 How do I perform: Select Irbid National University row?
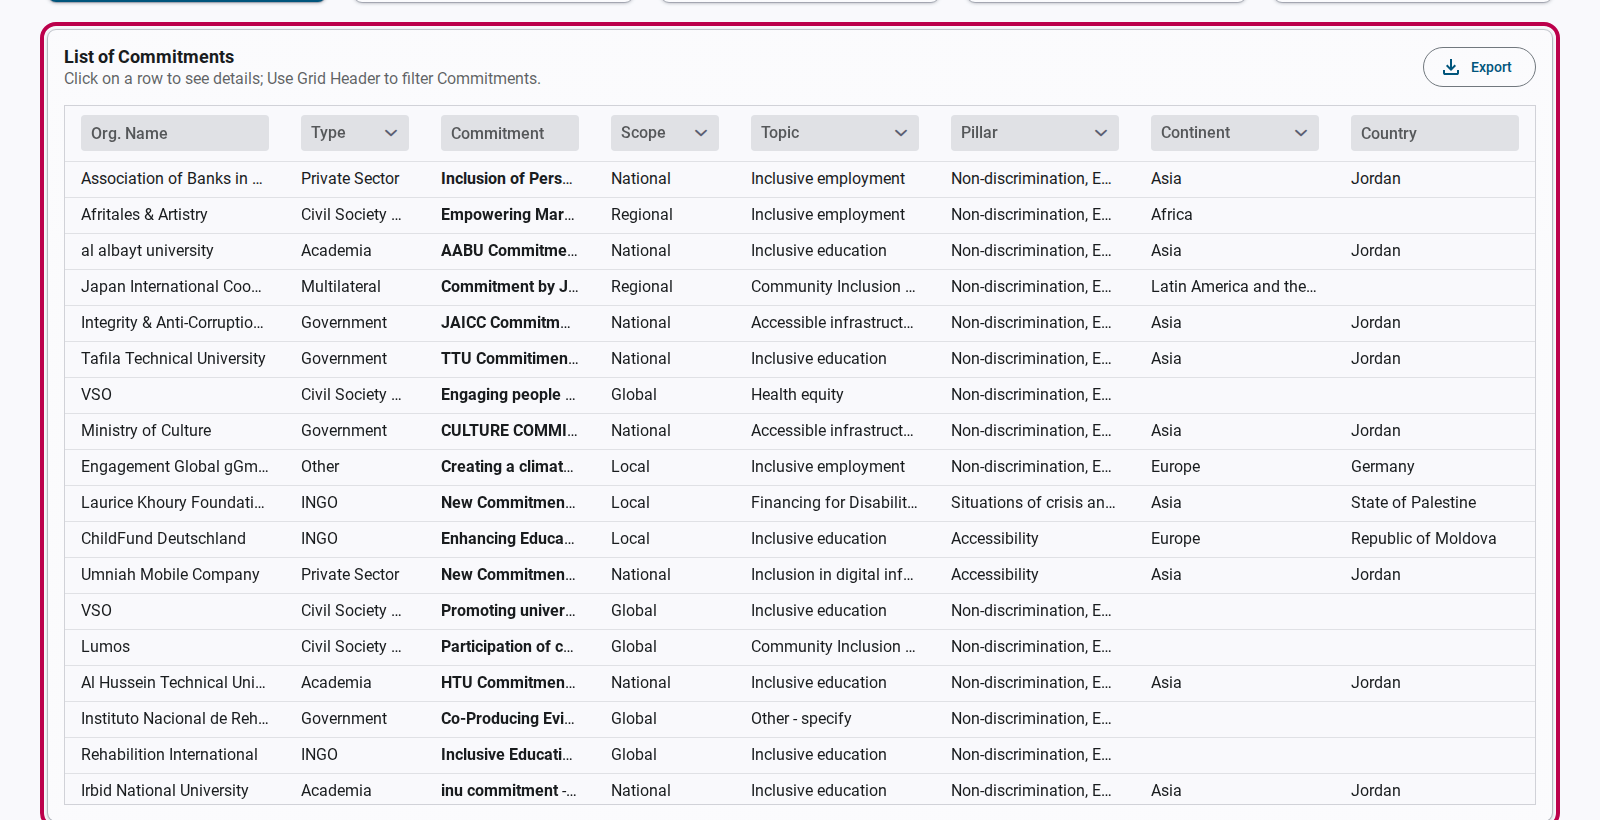(800, 789)
